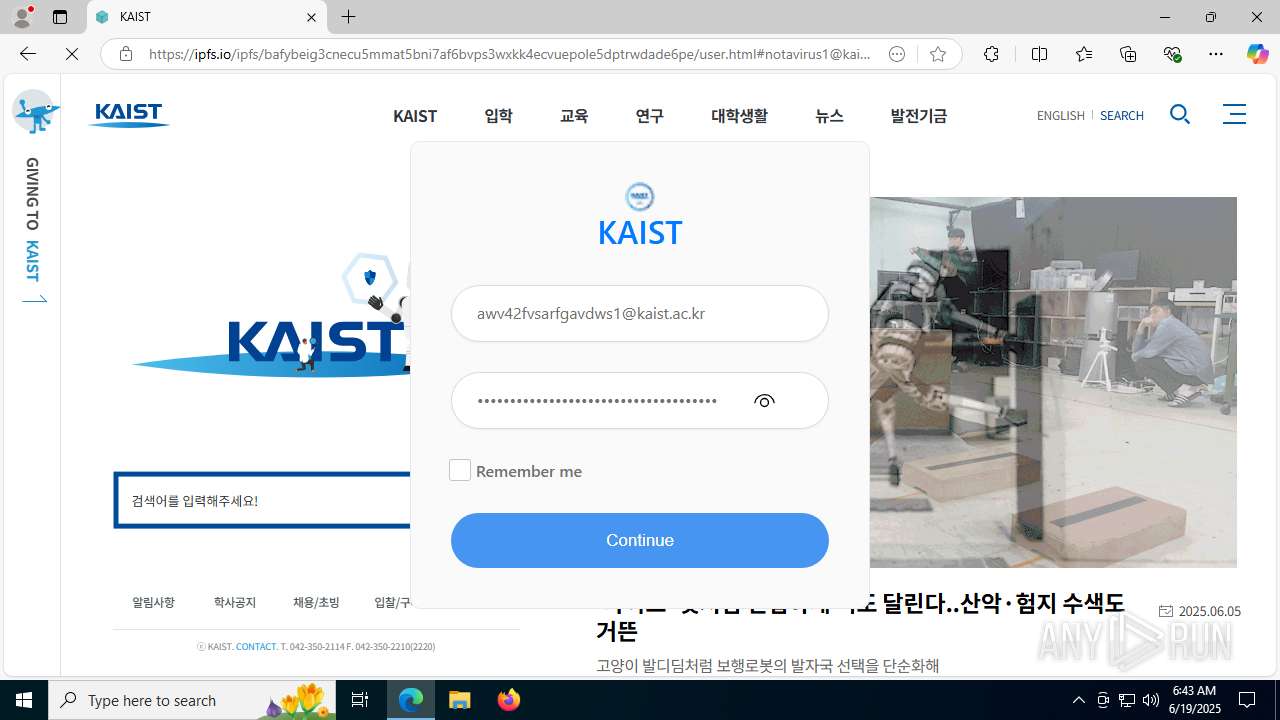This screenshot has width=1280, height=720.
Task: Open the notification center icon
Action: coord(1247,700)
